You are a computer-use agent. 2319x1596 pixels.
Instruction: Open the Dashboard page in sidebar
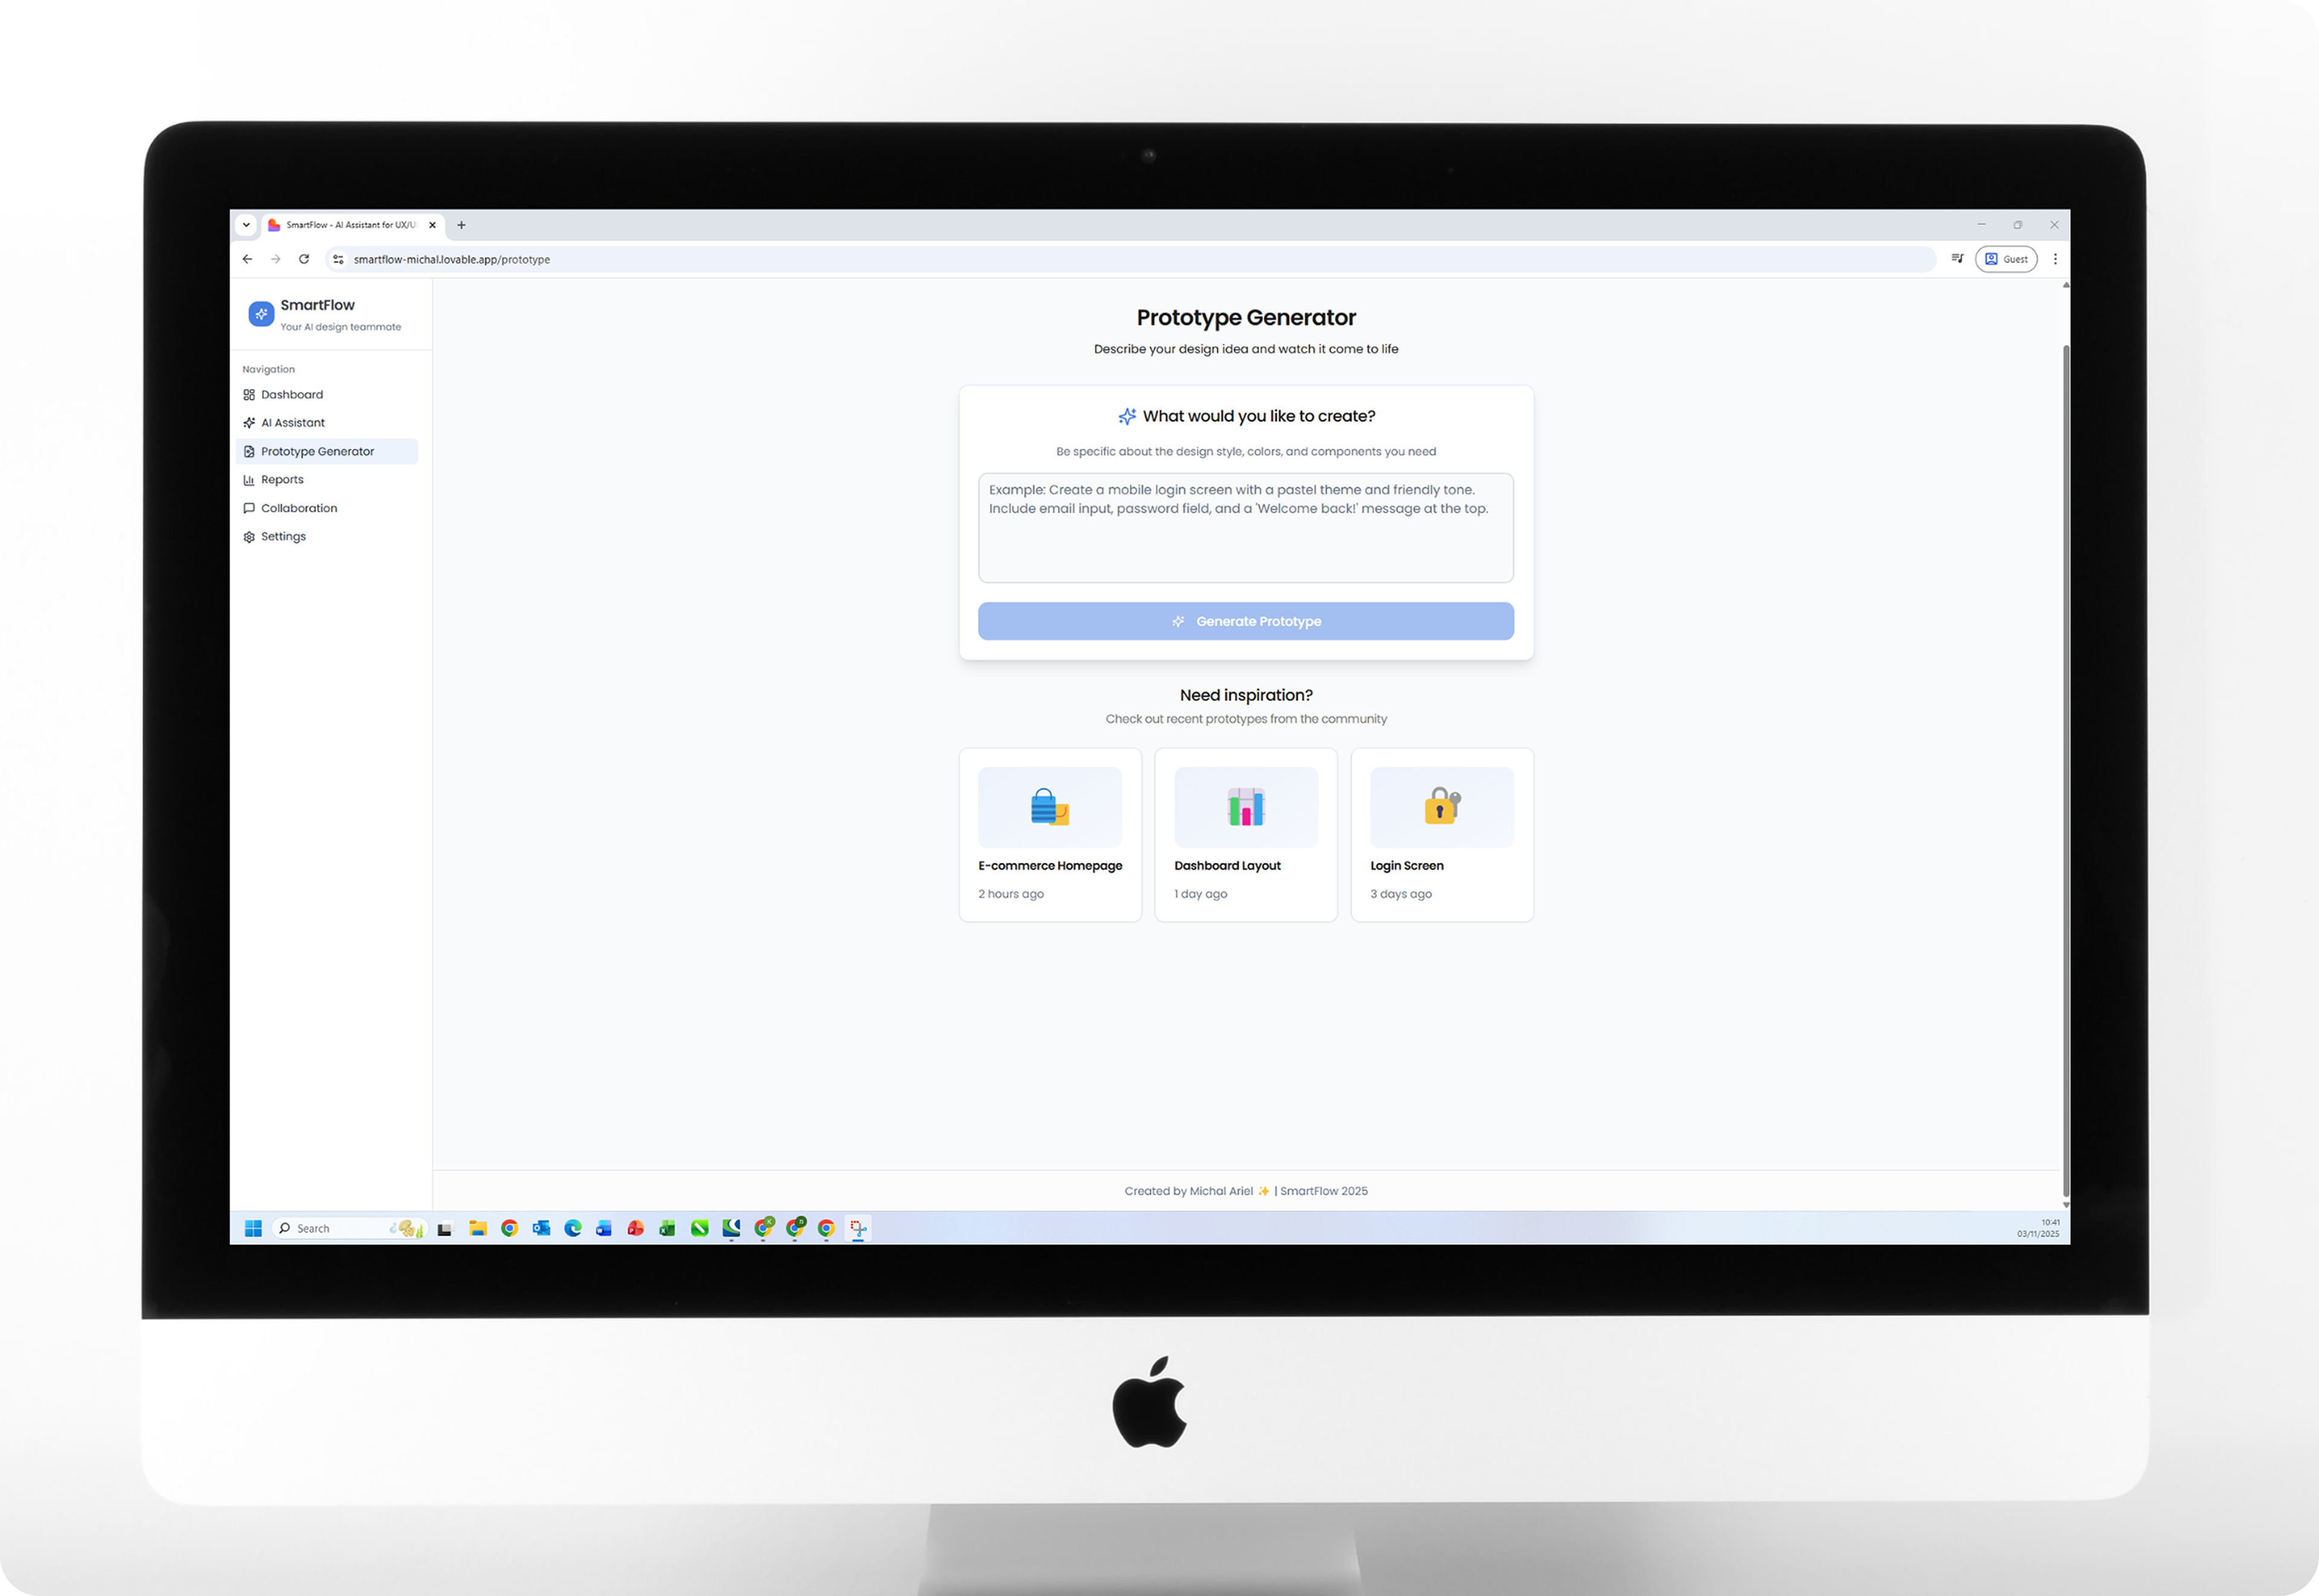pyautogui.click(x=291, y=395)
